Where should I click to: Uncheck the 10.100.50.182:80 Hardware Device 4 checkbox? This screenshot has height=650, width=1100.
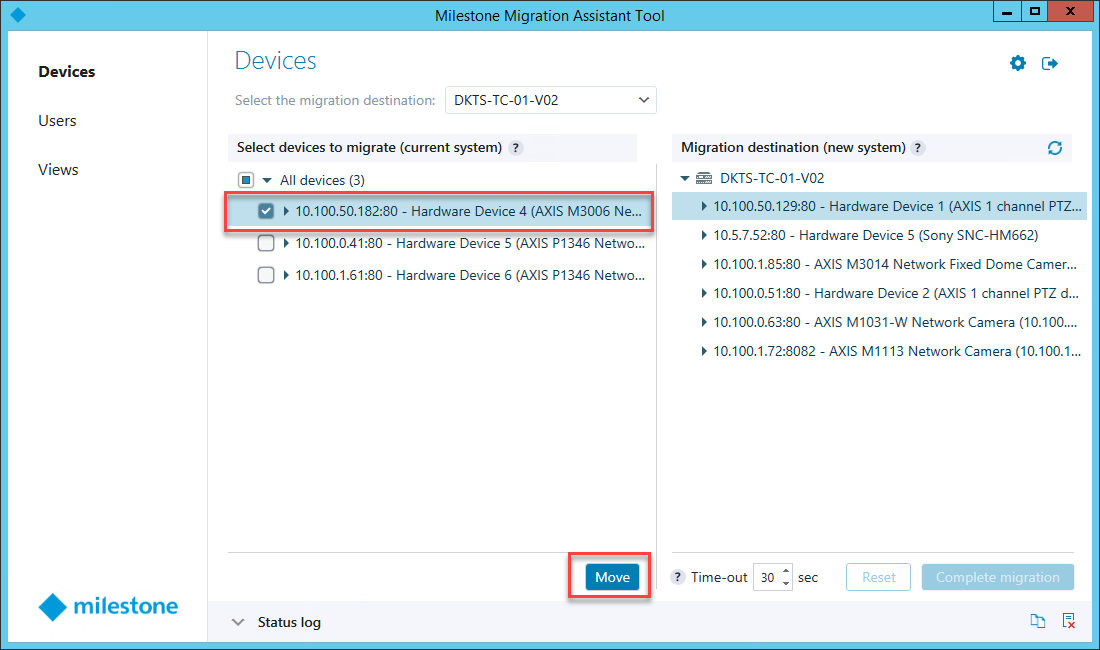click(x=266, y=211)
